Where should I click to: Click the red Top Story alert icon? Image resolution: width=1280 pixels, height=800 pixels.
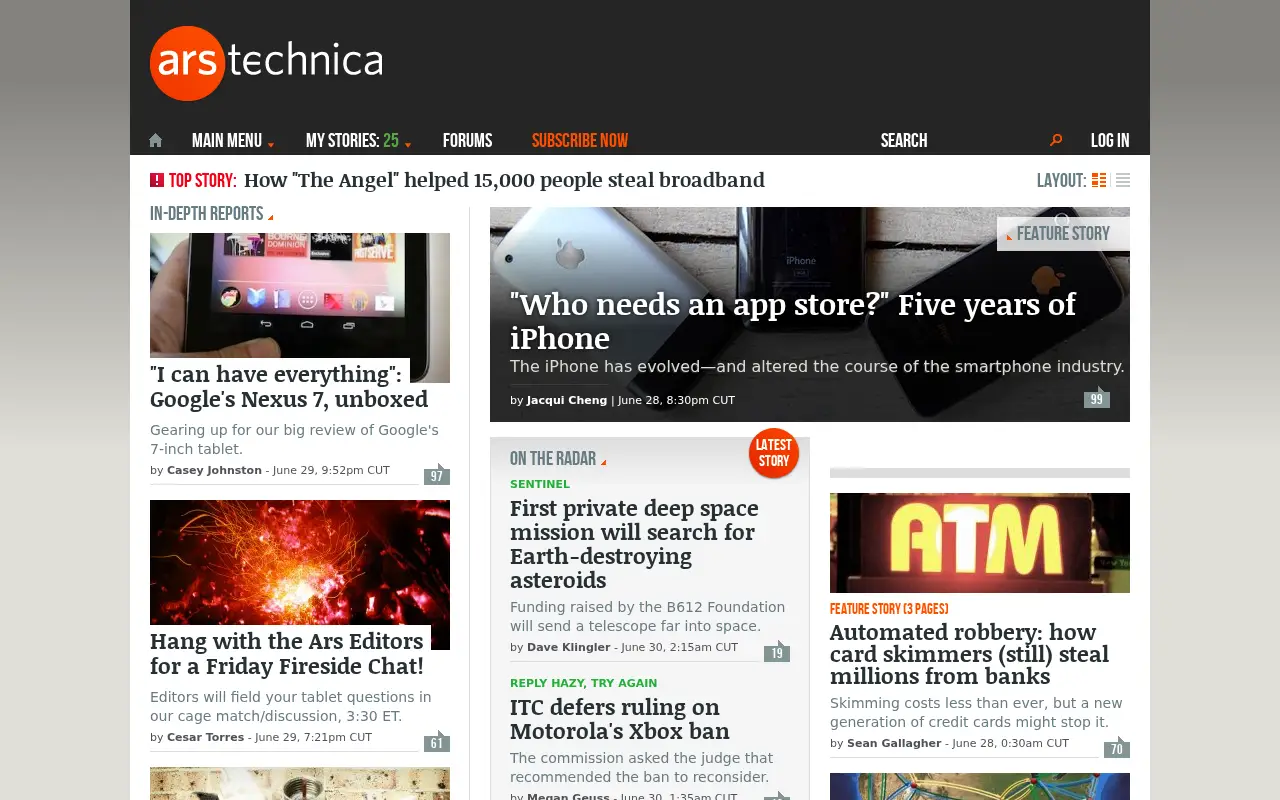157,180
